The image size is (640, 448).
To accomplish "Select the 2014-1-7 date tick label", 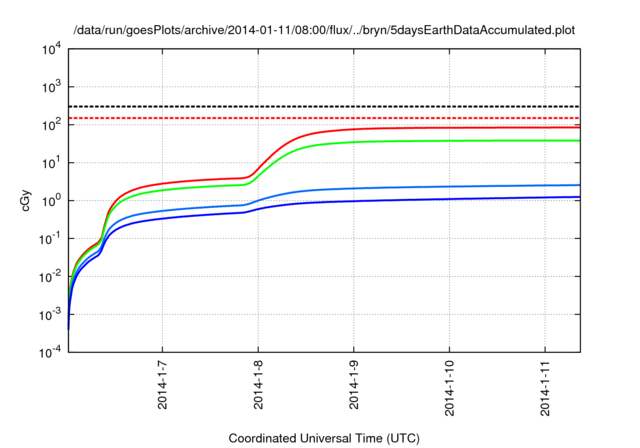I will coord(162,384).
